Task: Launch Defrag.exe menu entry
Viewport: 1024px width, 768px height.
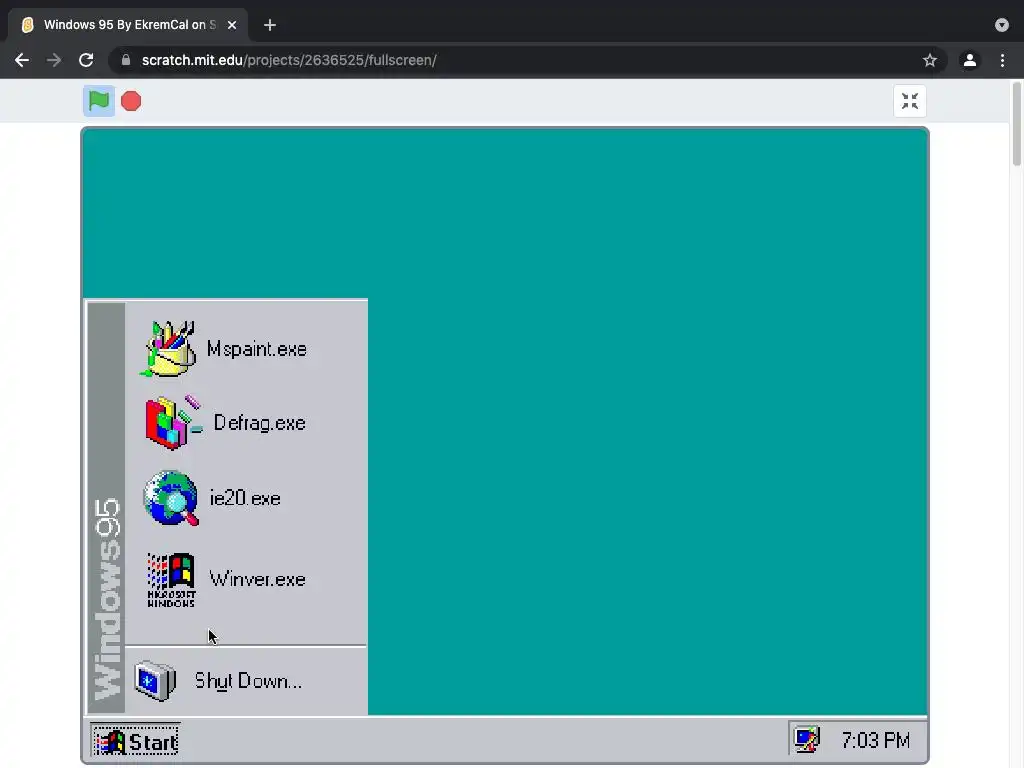Action: click(259, 423)
